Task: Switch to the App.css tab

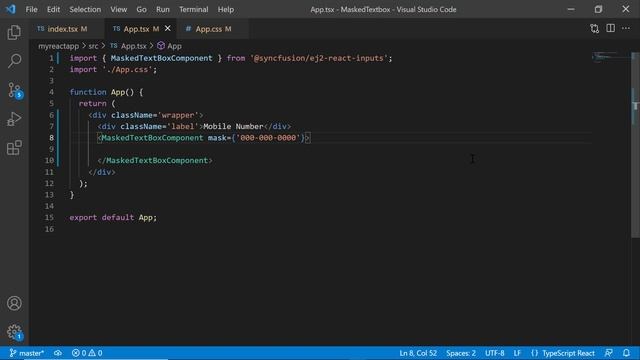Action: [213, 29]
